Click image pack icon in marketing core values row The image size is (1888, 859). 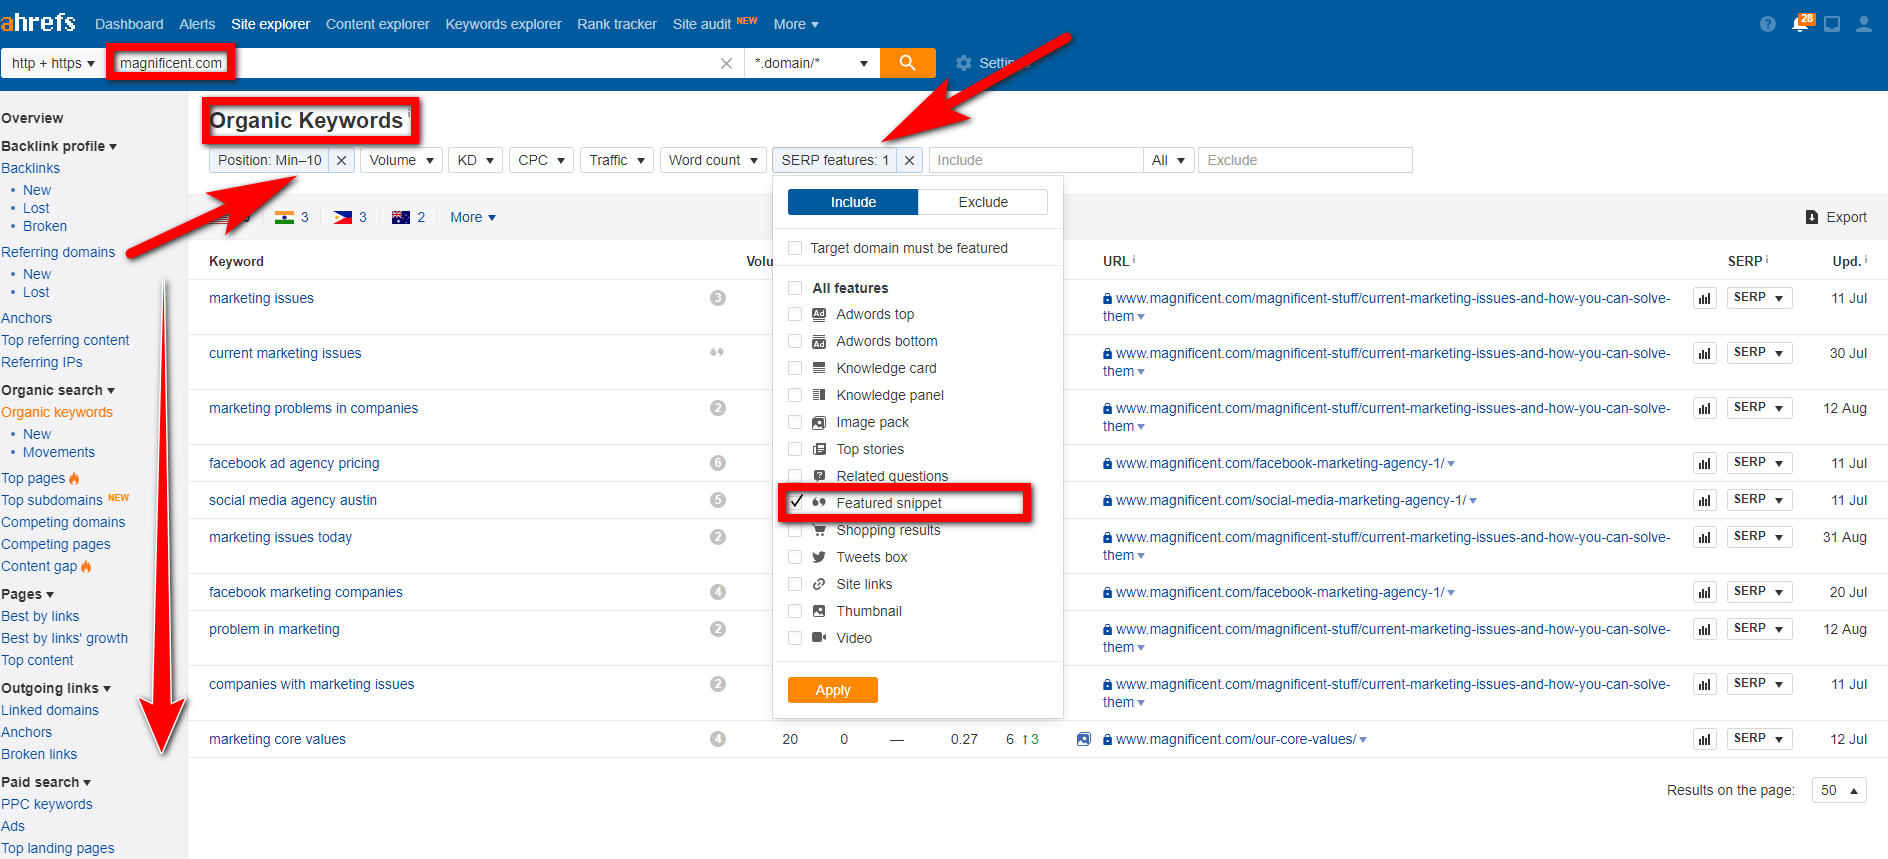pyautogui.click(x=1083, y=739)
